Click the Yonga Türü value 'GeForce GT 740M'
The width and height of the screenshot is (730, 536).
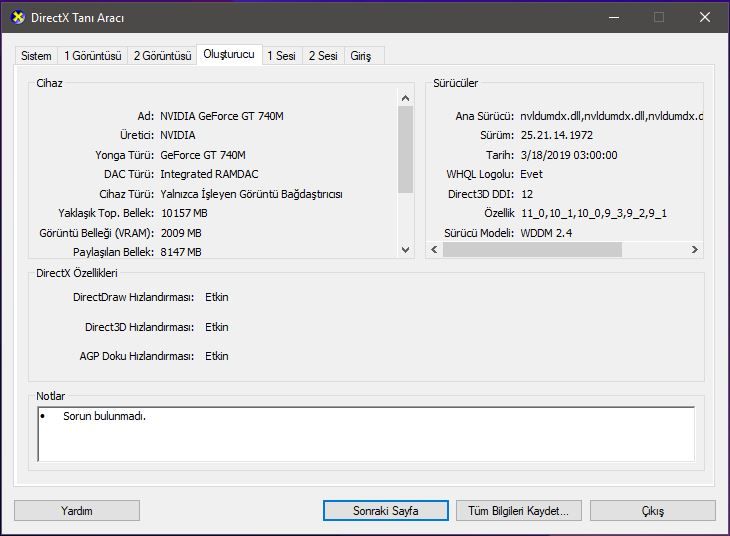point(203,155)
